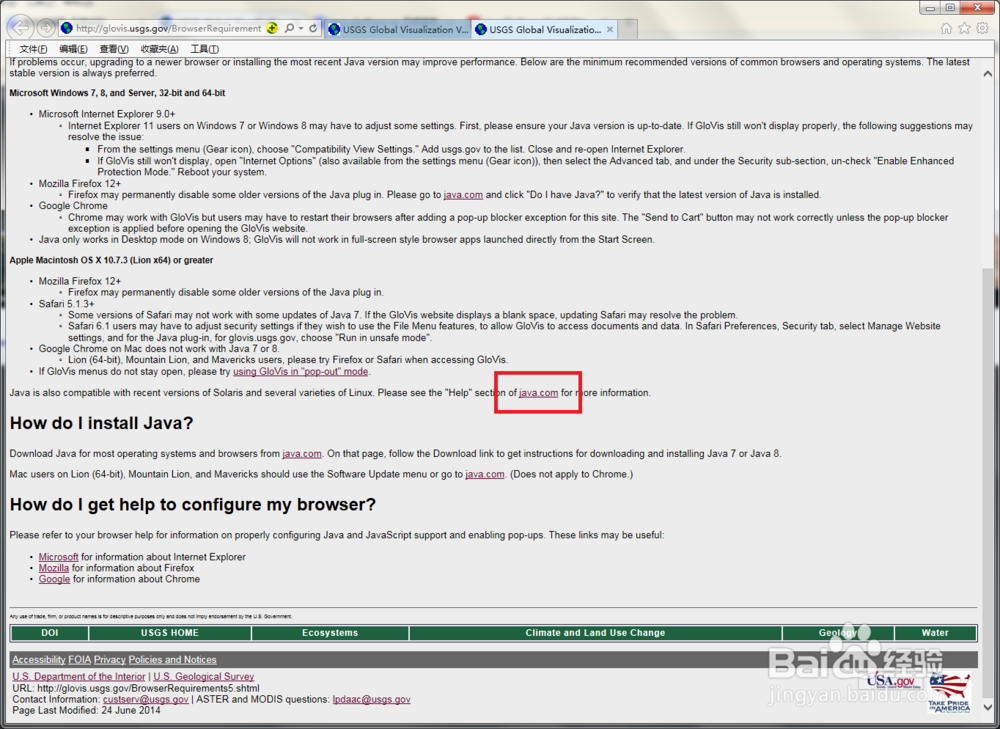
Task: Click 'Microsoft Windows 7, 8, and Server' heading
Action: 117,93
